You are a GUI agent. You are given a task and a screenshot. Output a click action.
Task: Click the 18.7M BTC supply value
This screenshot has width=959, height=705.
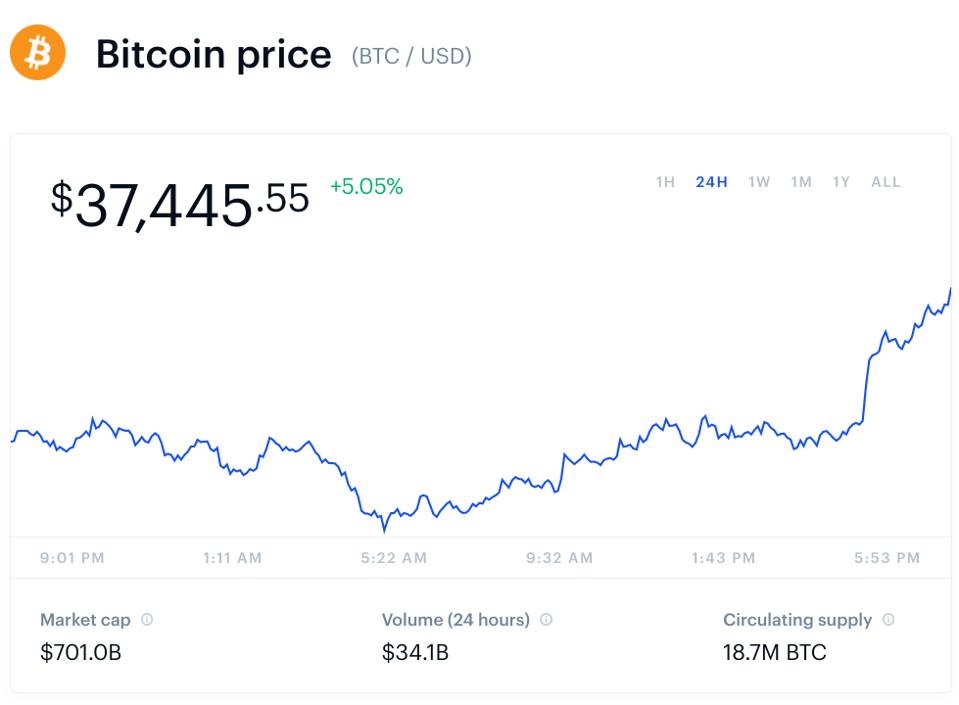775,653
